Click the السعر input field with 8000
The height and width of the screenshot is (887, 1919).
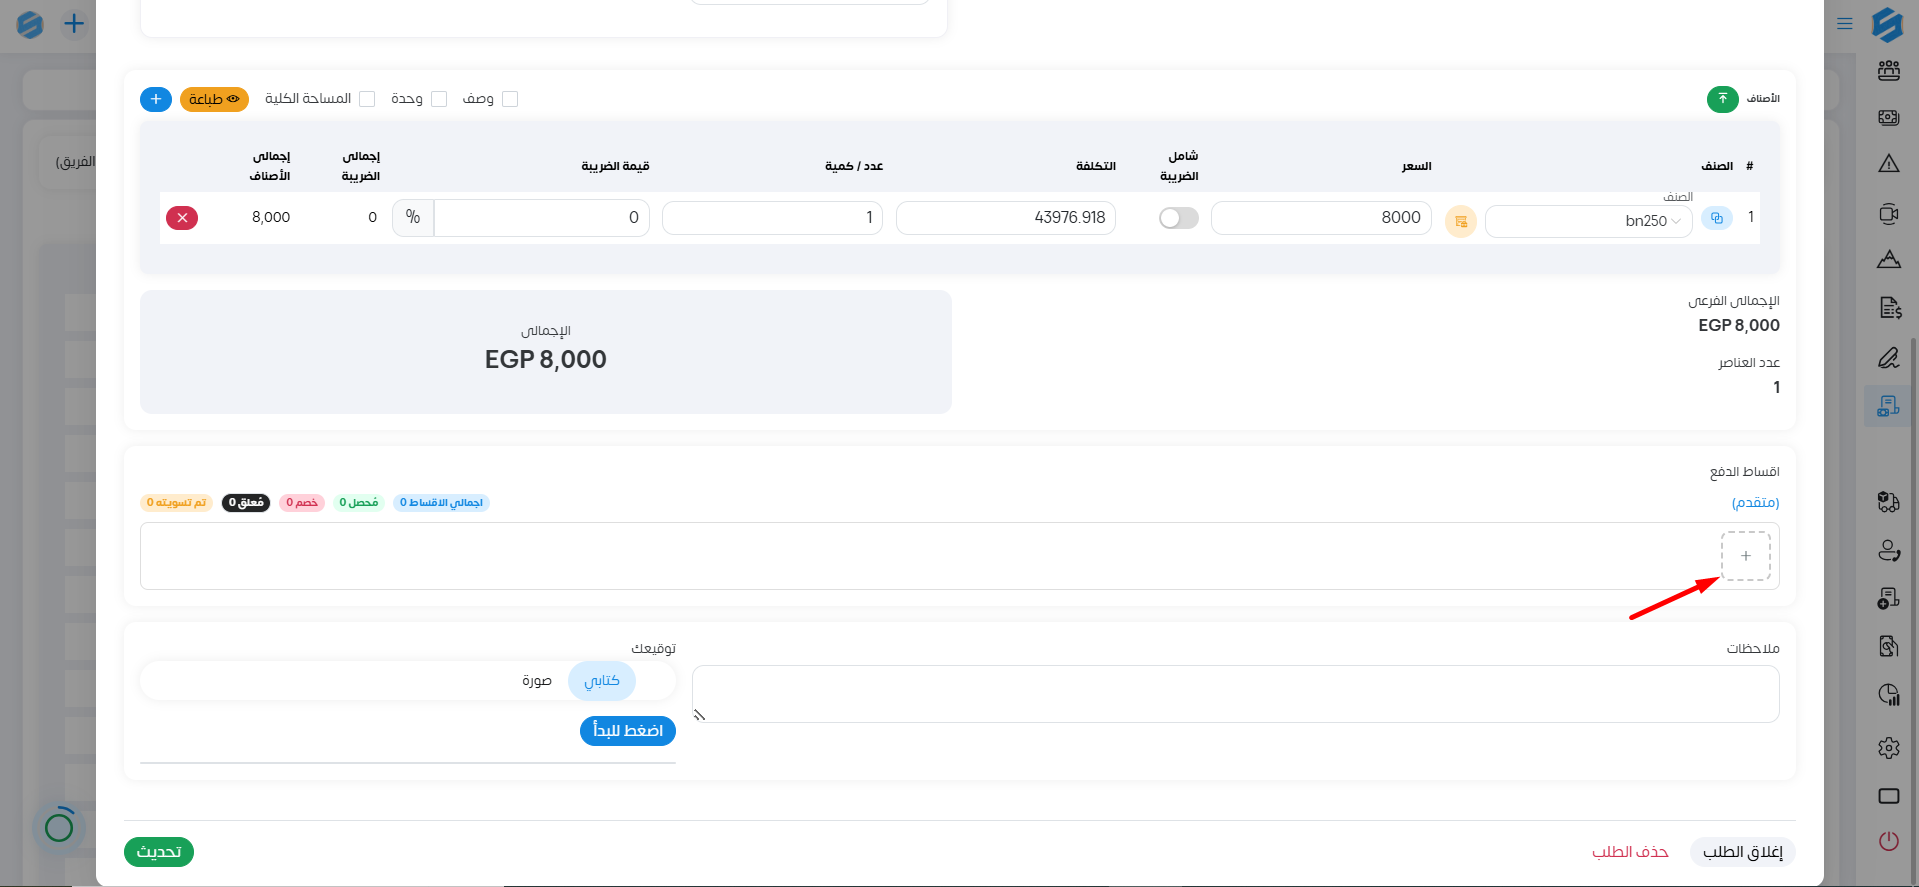click(x=1321, y=218)
